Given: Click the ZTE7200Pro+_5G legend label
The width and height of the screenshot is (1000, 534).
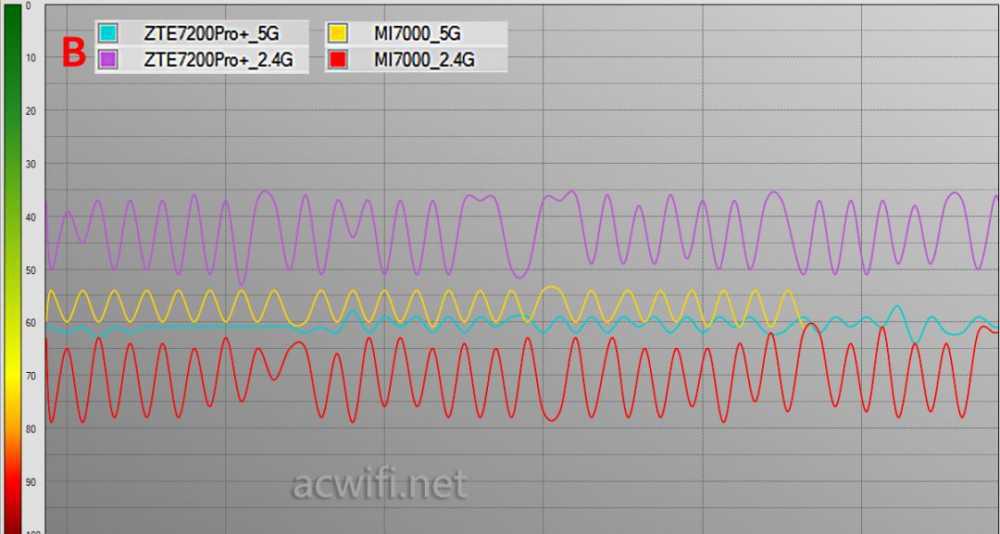Looking at the screenshot, I should tap(212, 33).
